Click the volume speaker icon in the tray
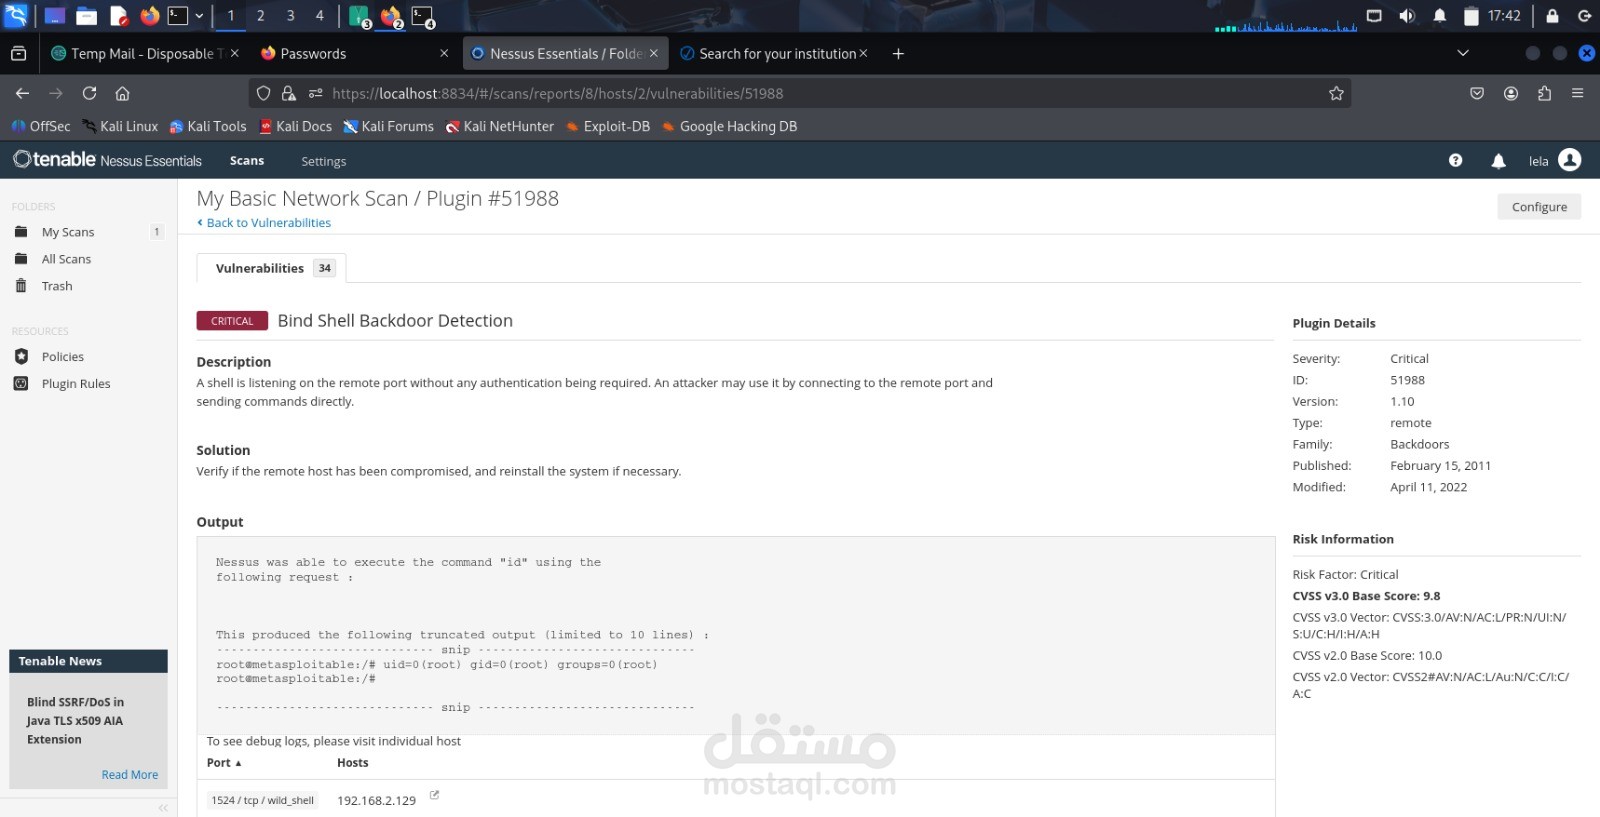 (x=1407, y=16)
